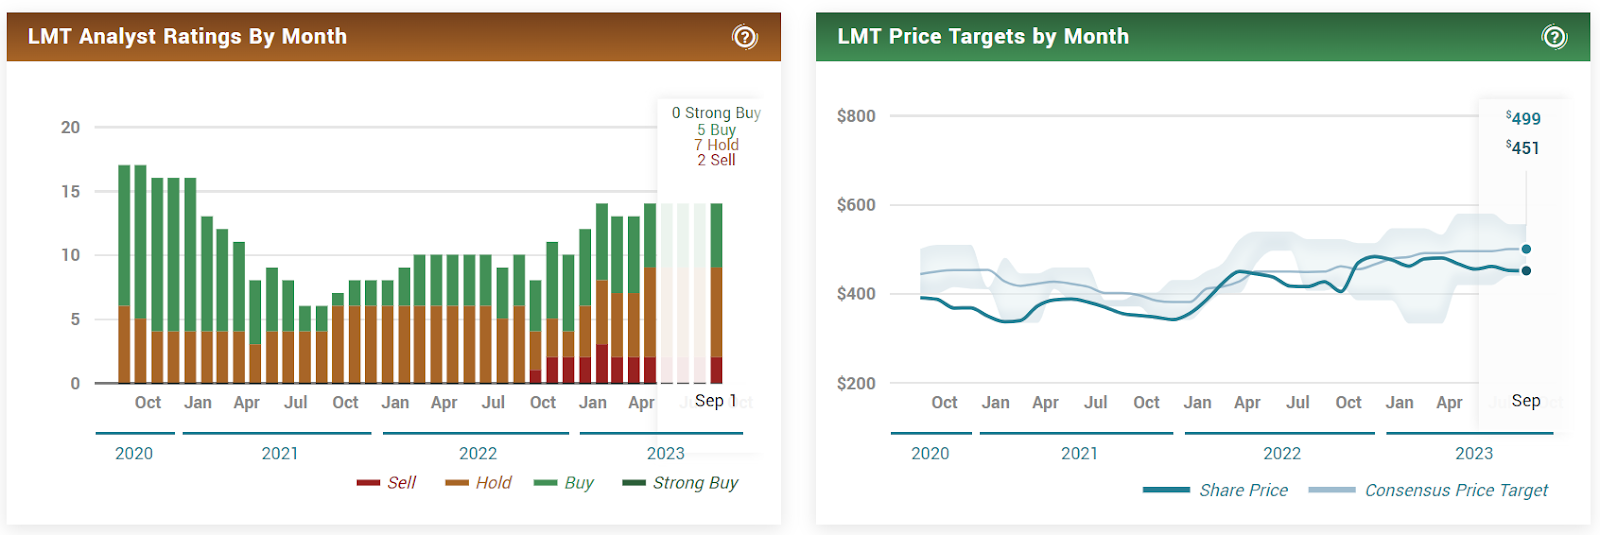1600x535 pixels.
Task: Click the Share Price legend teal swatch
Action: coord(1166,490)
